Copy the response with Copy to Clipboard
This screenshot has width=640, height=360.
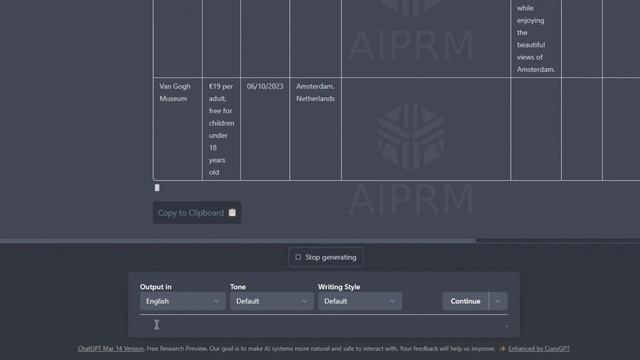click(197, 213)
